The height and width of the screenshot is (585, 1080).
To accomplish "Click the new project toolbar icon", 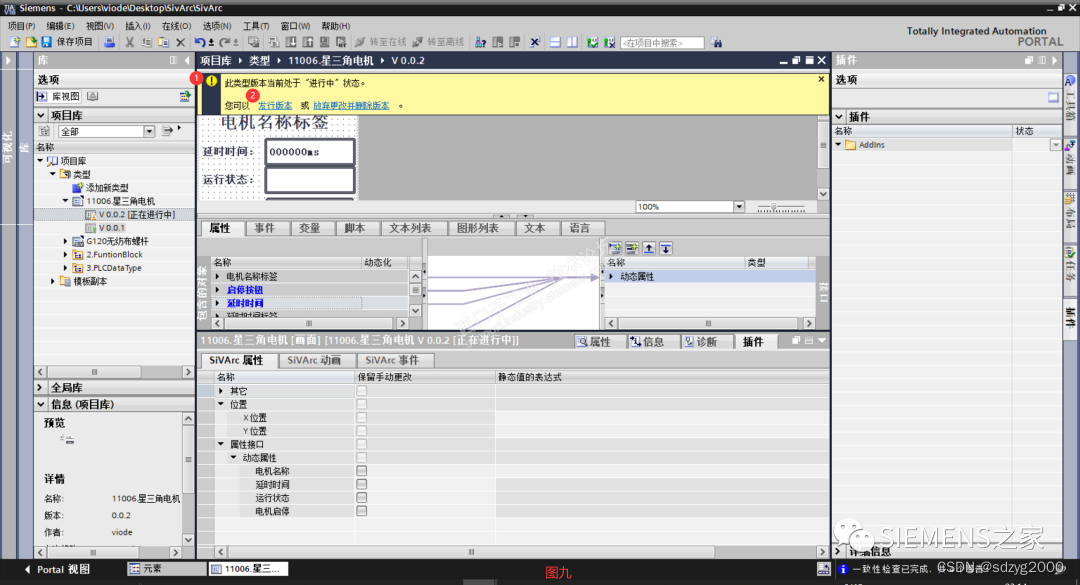I will (15, 42).
